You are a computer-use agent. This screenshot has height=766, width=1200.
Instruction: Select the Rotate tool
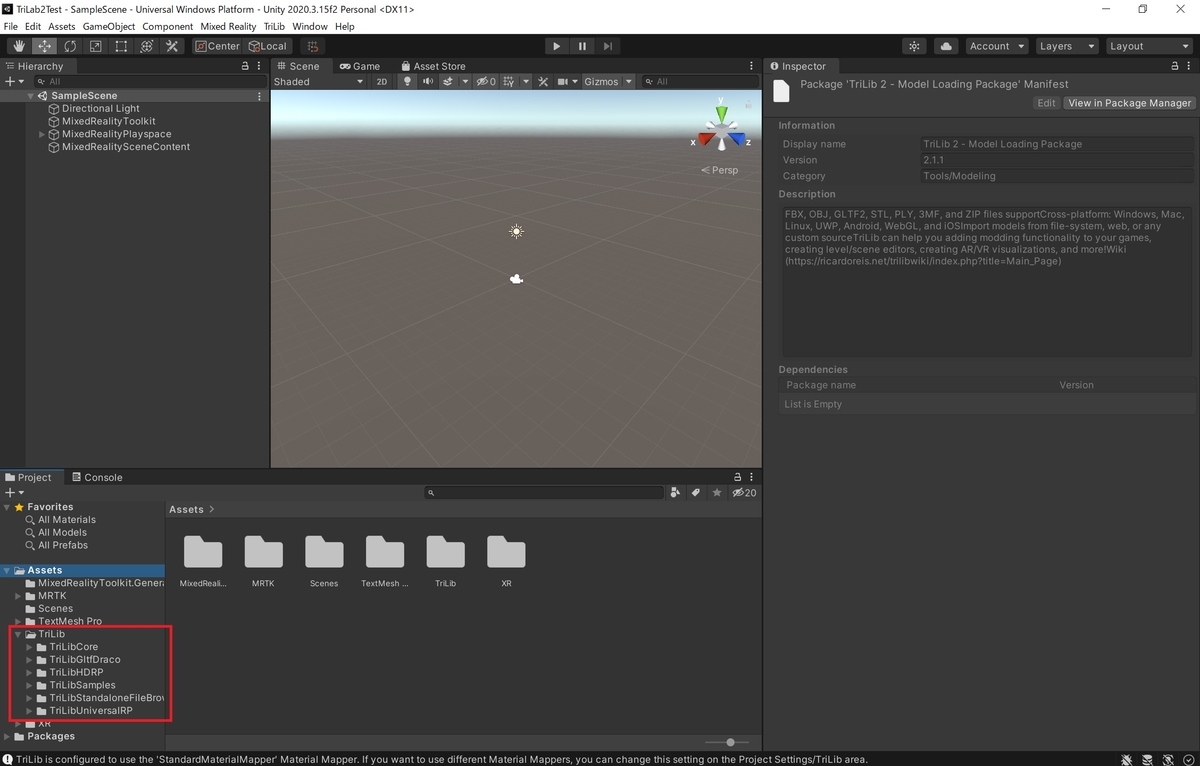[70, 46]
